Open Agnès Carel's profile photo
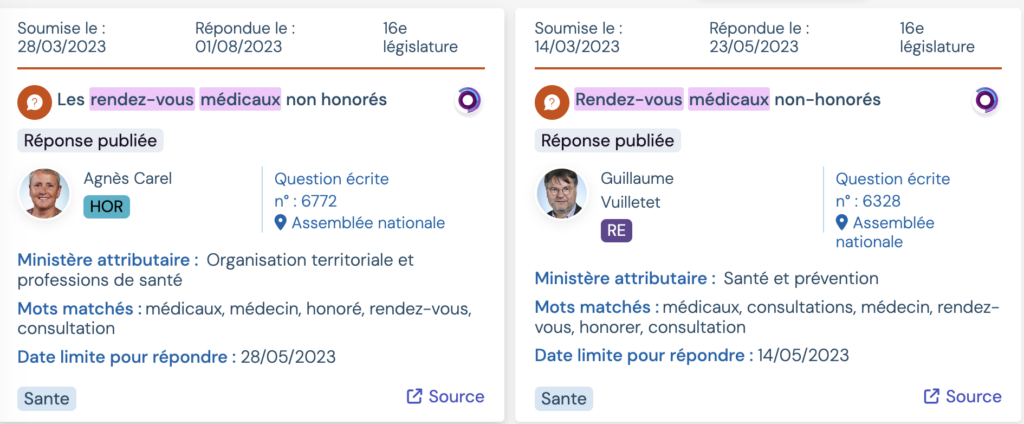 pyautogui.click(x=44, y=194)
